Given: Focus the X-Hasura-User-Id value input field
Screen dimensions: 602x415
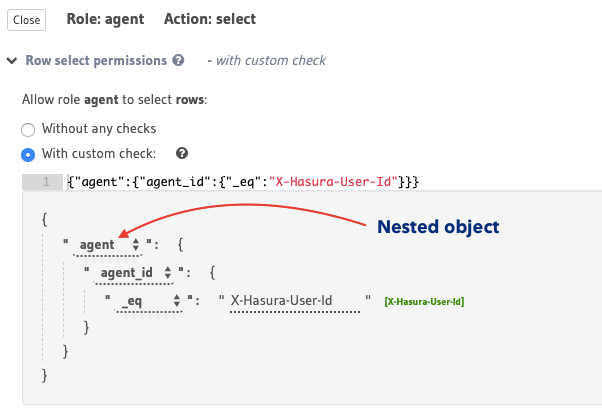Looking at the screenshot, I should pyautogui.click(x=294, y=299).
